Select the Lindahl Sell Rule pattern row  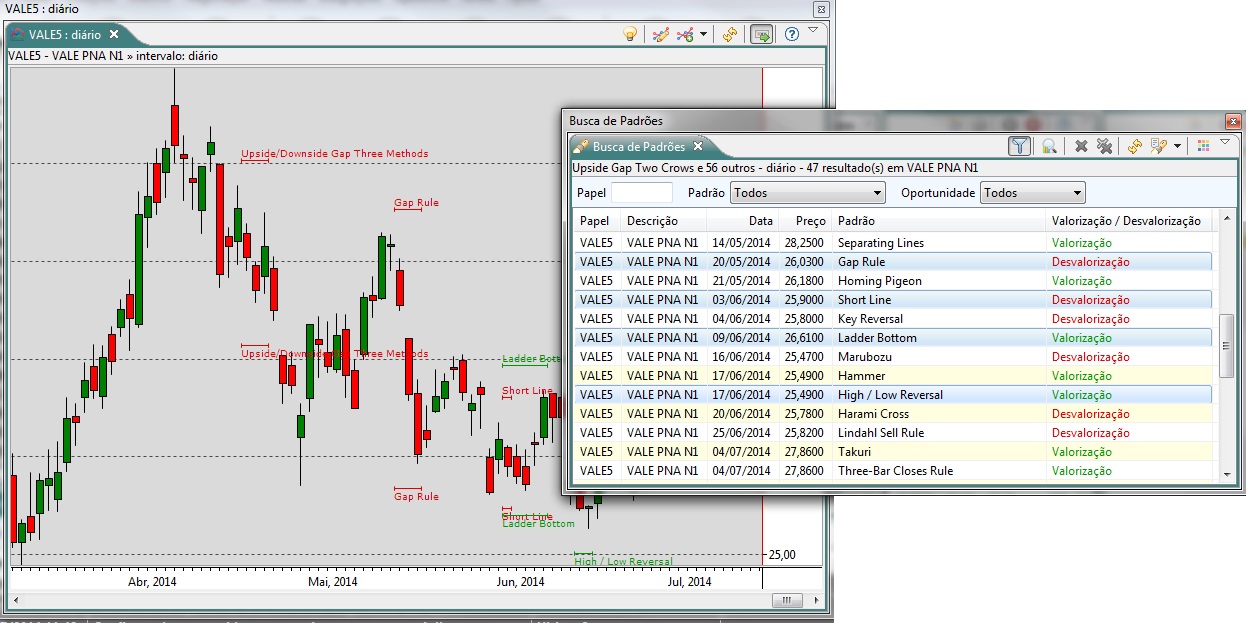[x=892, y=433]
